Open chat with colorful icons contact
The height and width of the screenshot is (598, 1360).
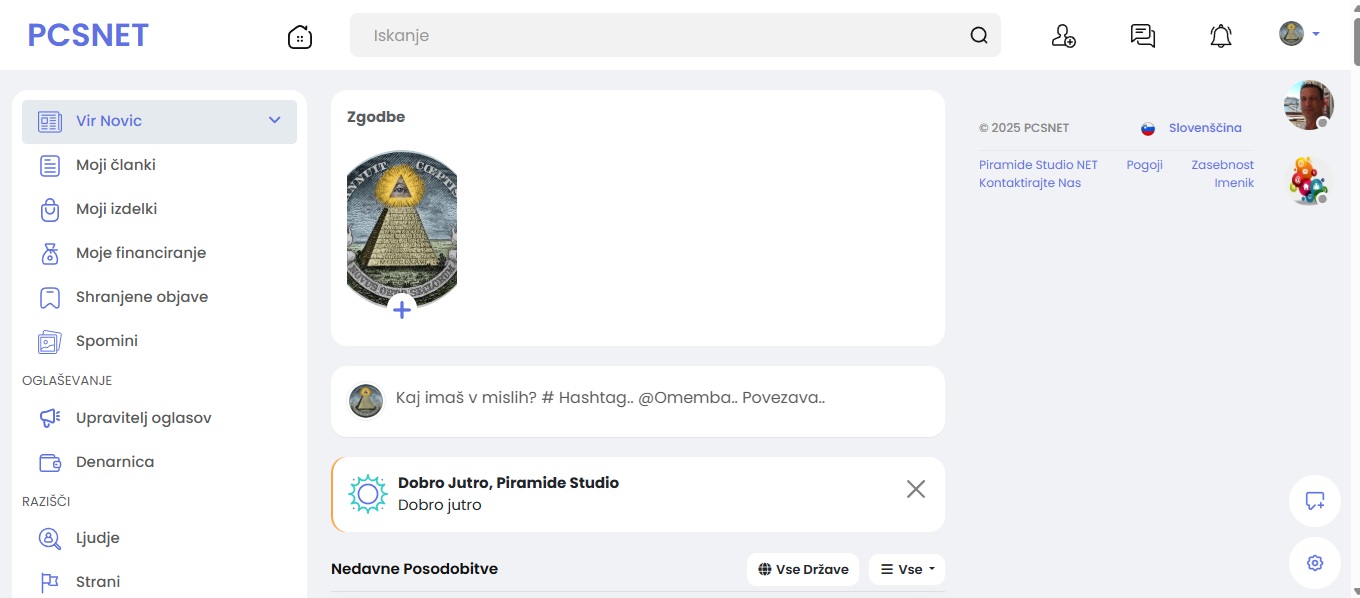click(1308, 181)
